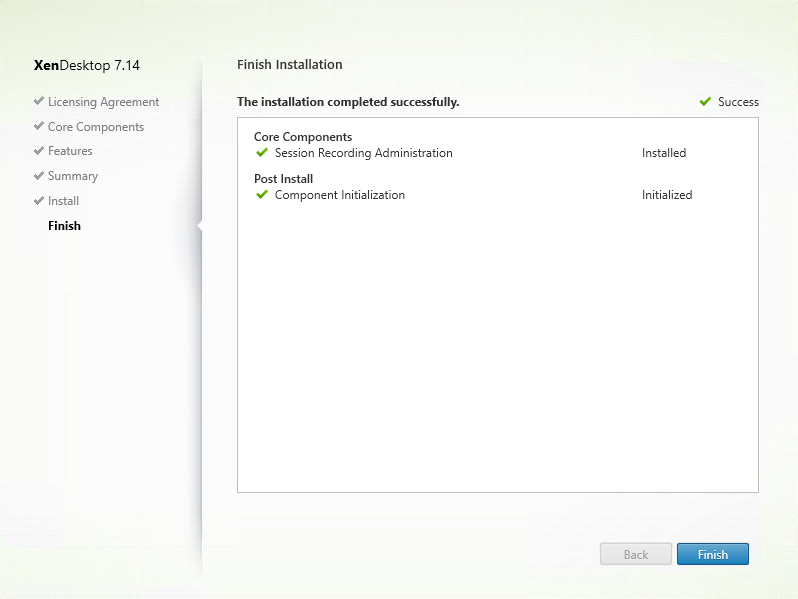The width and height of the screenshot is (798, 599).
Task: Select the Install step in sidebar
Action: (x=63, y=201)
